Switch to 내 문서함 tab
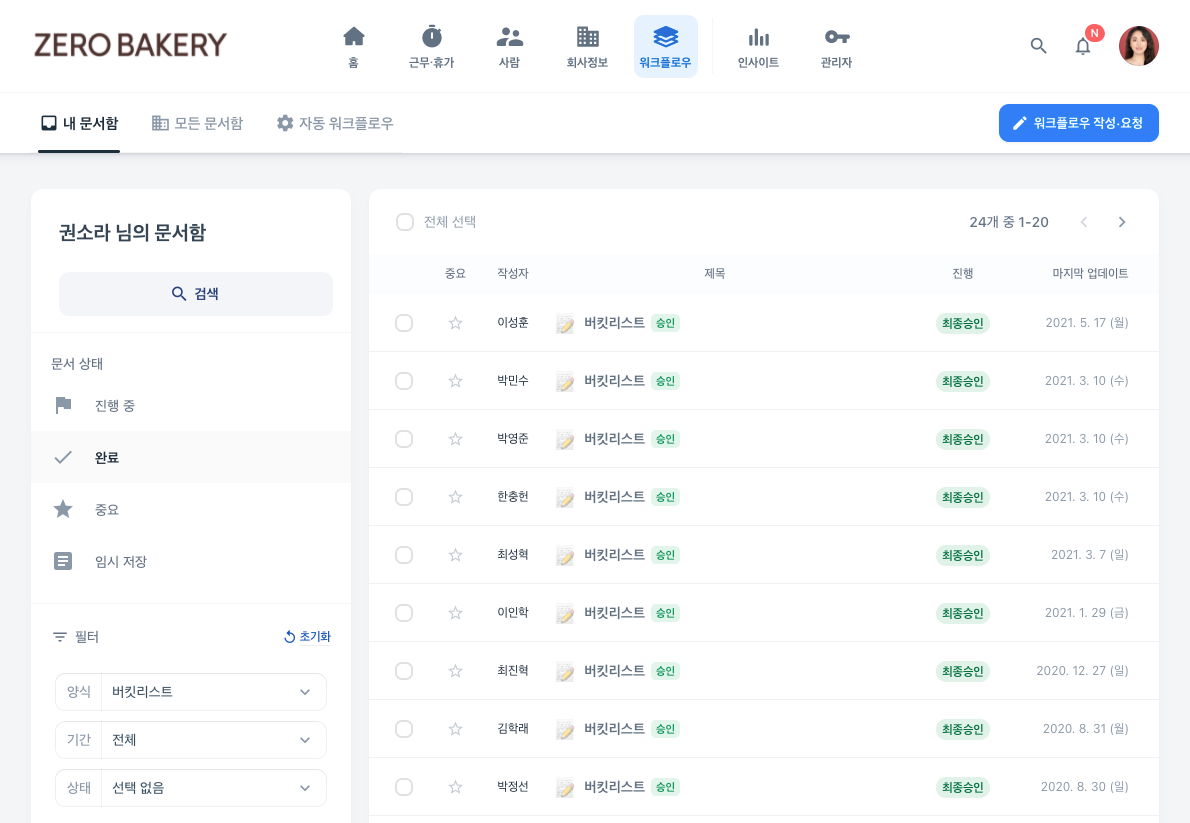Viewport: 1190px width, 823px height. point(79,123)
